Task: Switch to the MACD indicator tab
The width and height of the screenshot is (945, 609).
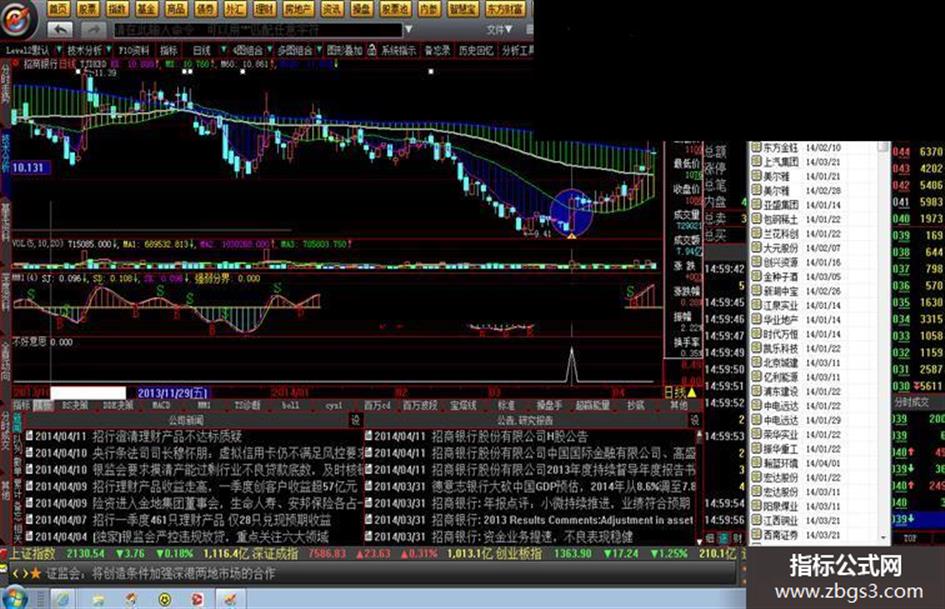Action: click(161, 405)
